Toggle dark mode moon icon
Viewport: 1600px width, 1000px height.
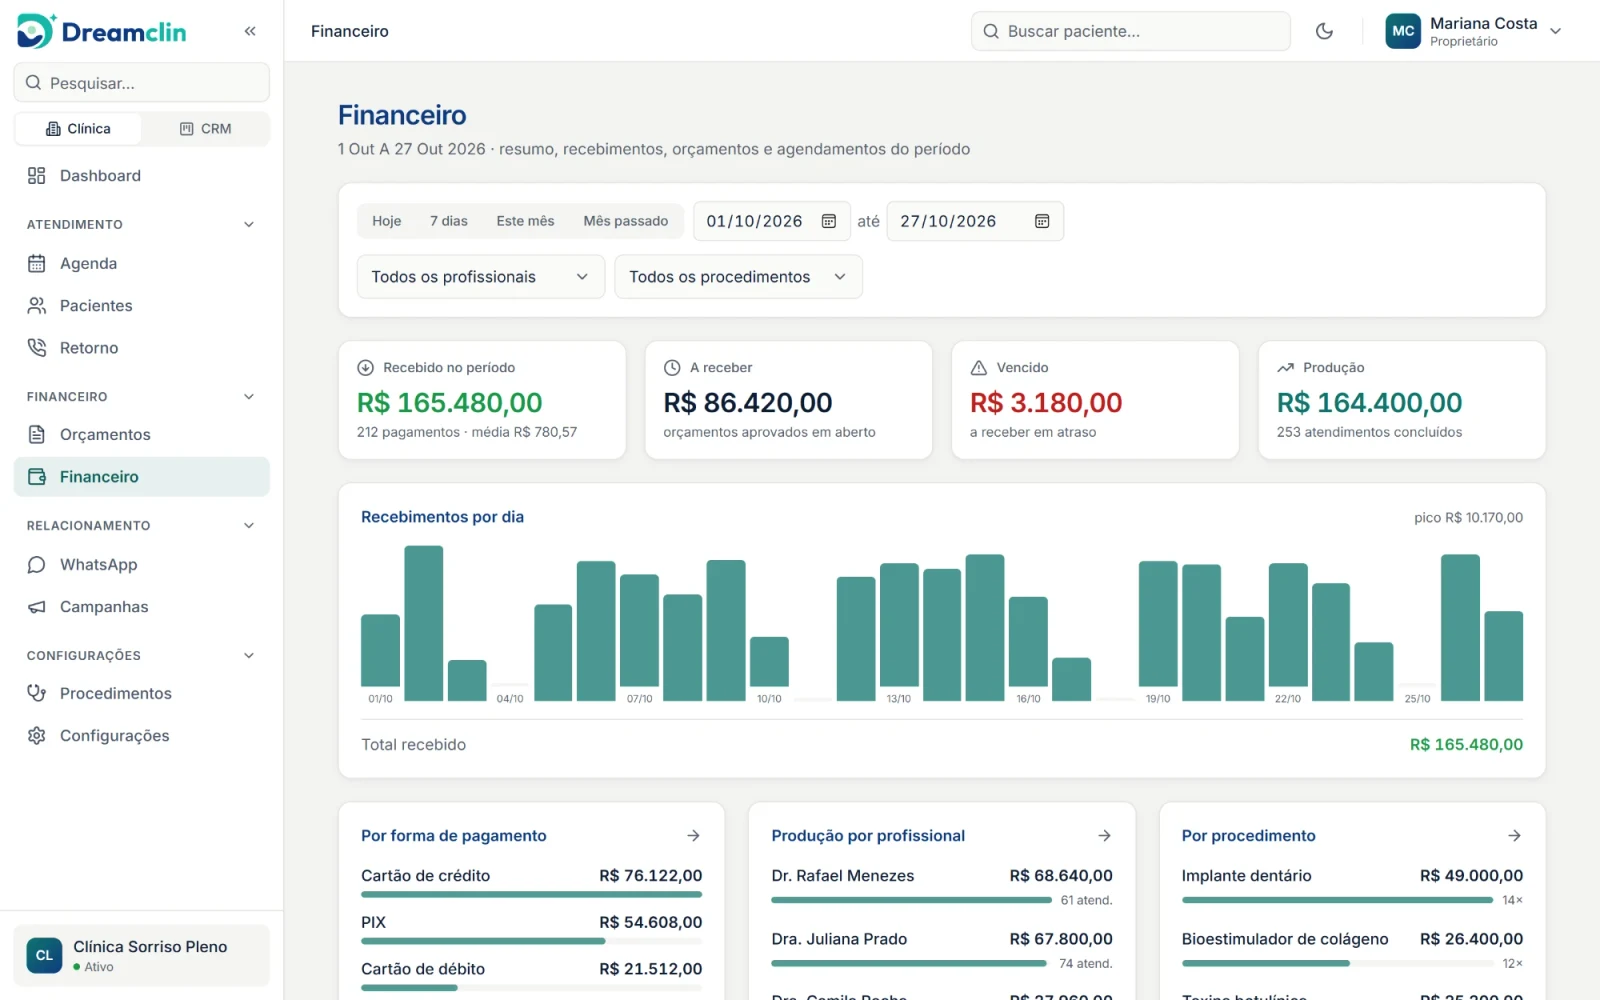1324,31
